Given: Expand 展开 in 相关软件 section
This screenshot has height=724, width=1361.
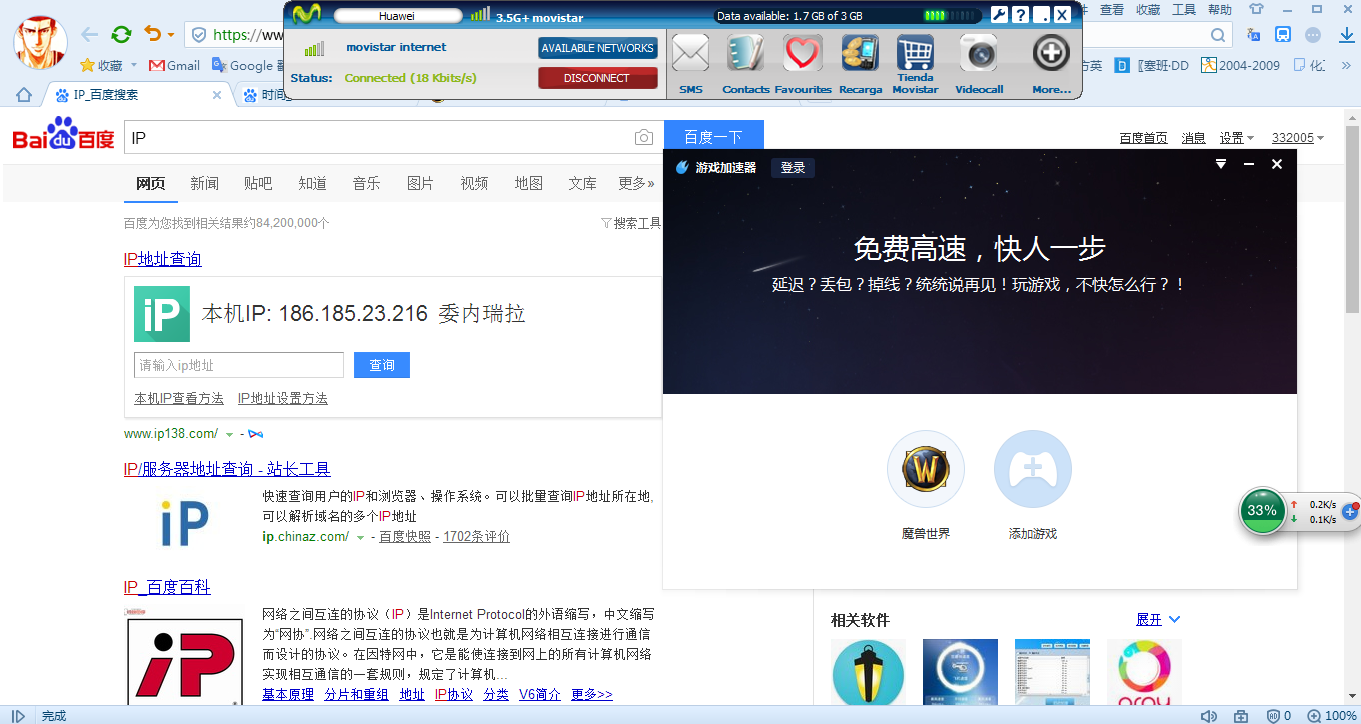Looking at the screenshot, I should pyautogui.click(x=1158, y=620).
